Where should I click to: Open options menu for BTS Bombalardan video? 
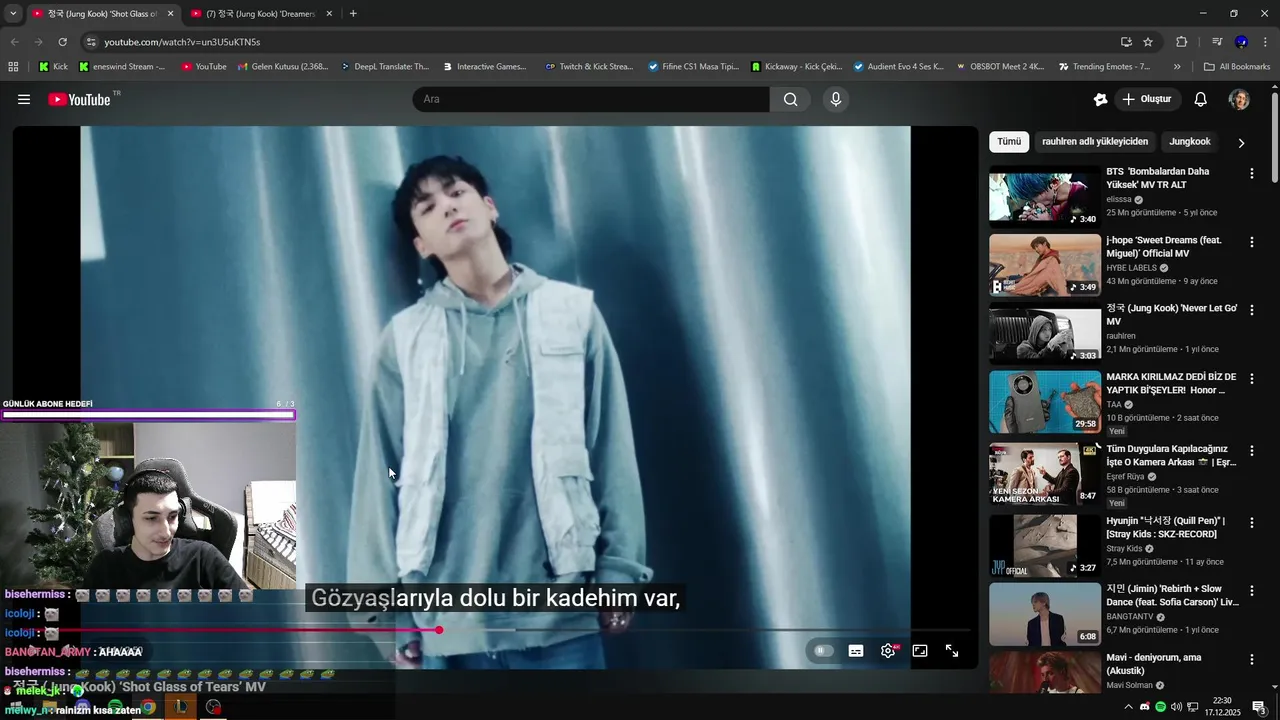click(x=1251, y=173)
